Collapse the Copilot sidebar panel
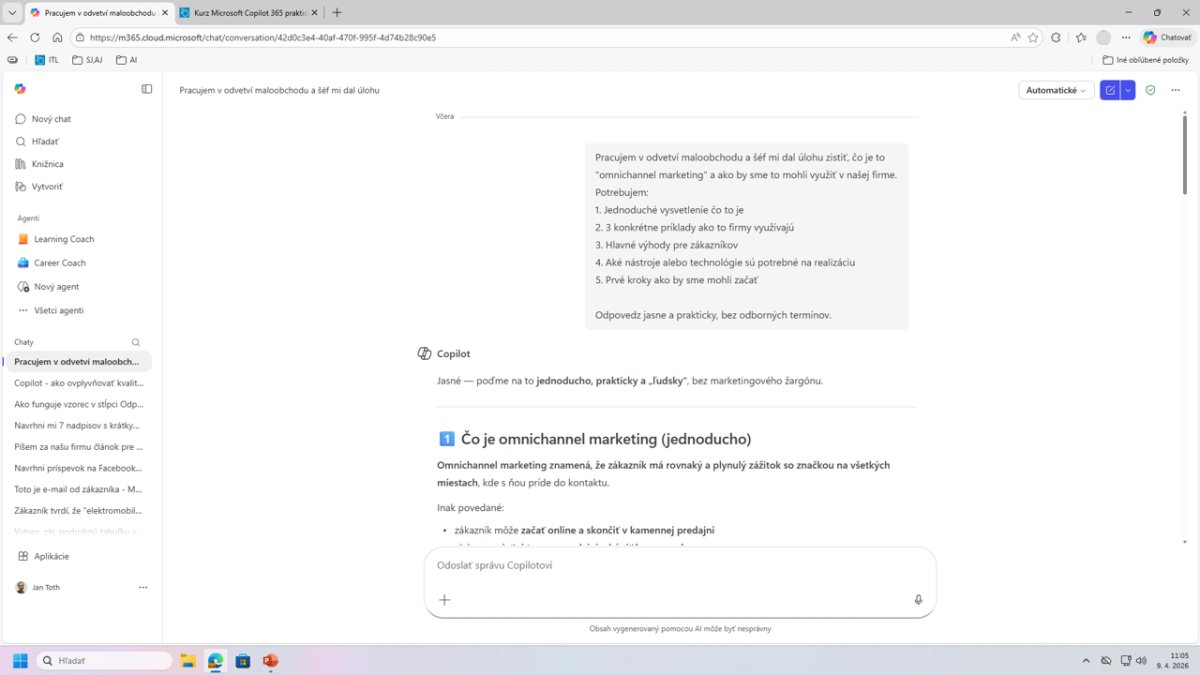 pos(147,89)
